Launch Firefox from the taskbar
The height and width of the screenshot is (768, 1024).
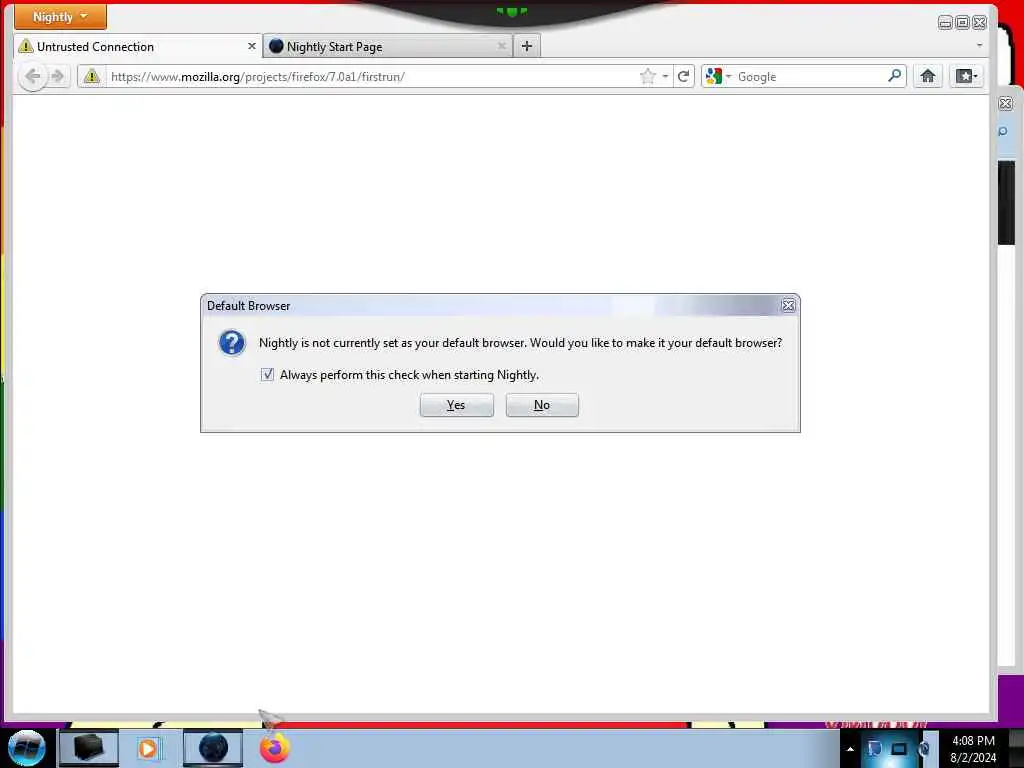click(x=274, y=748)
